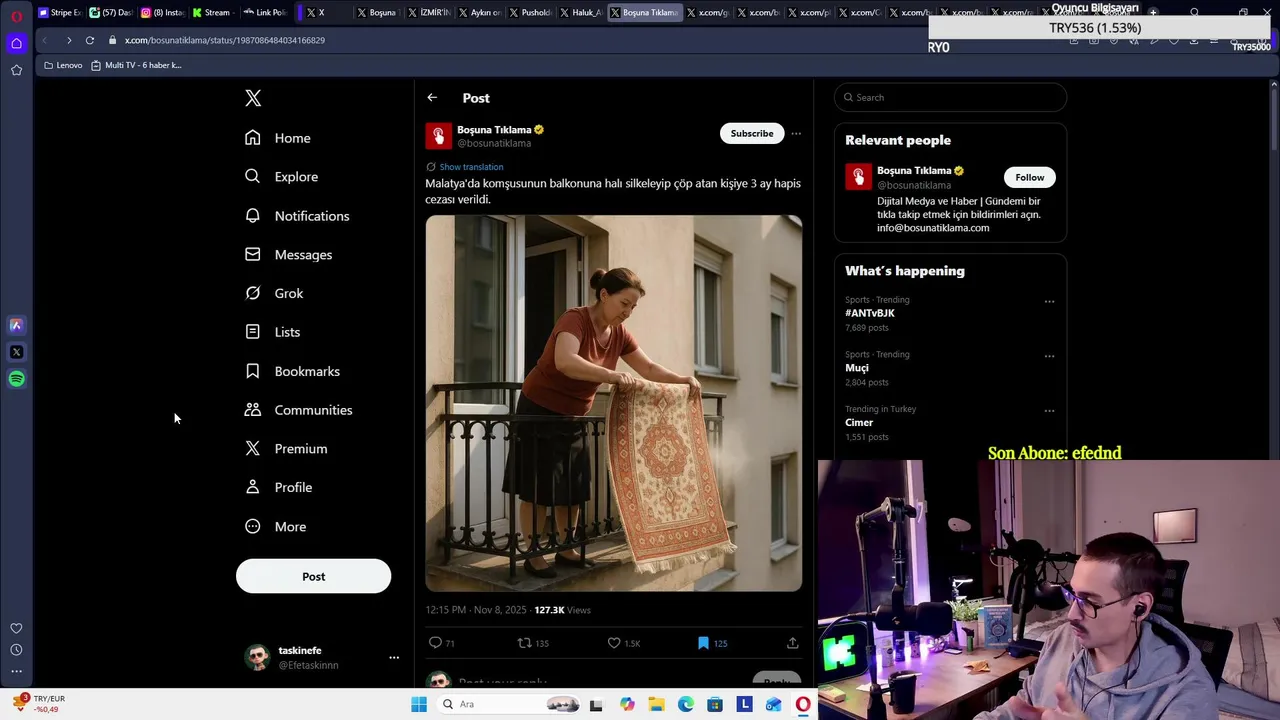Click the white Post button
The width and height of the screenshot is (1280, 720).
pyautogui.click(x=313, y=576)
